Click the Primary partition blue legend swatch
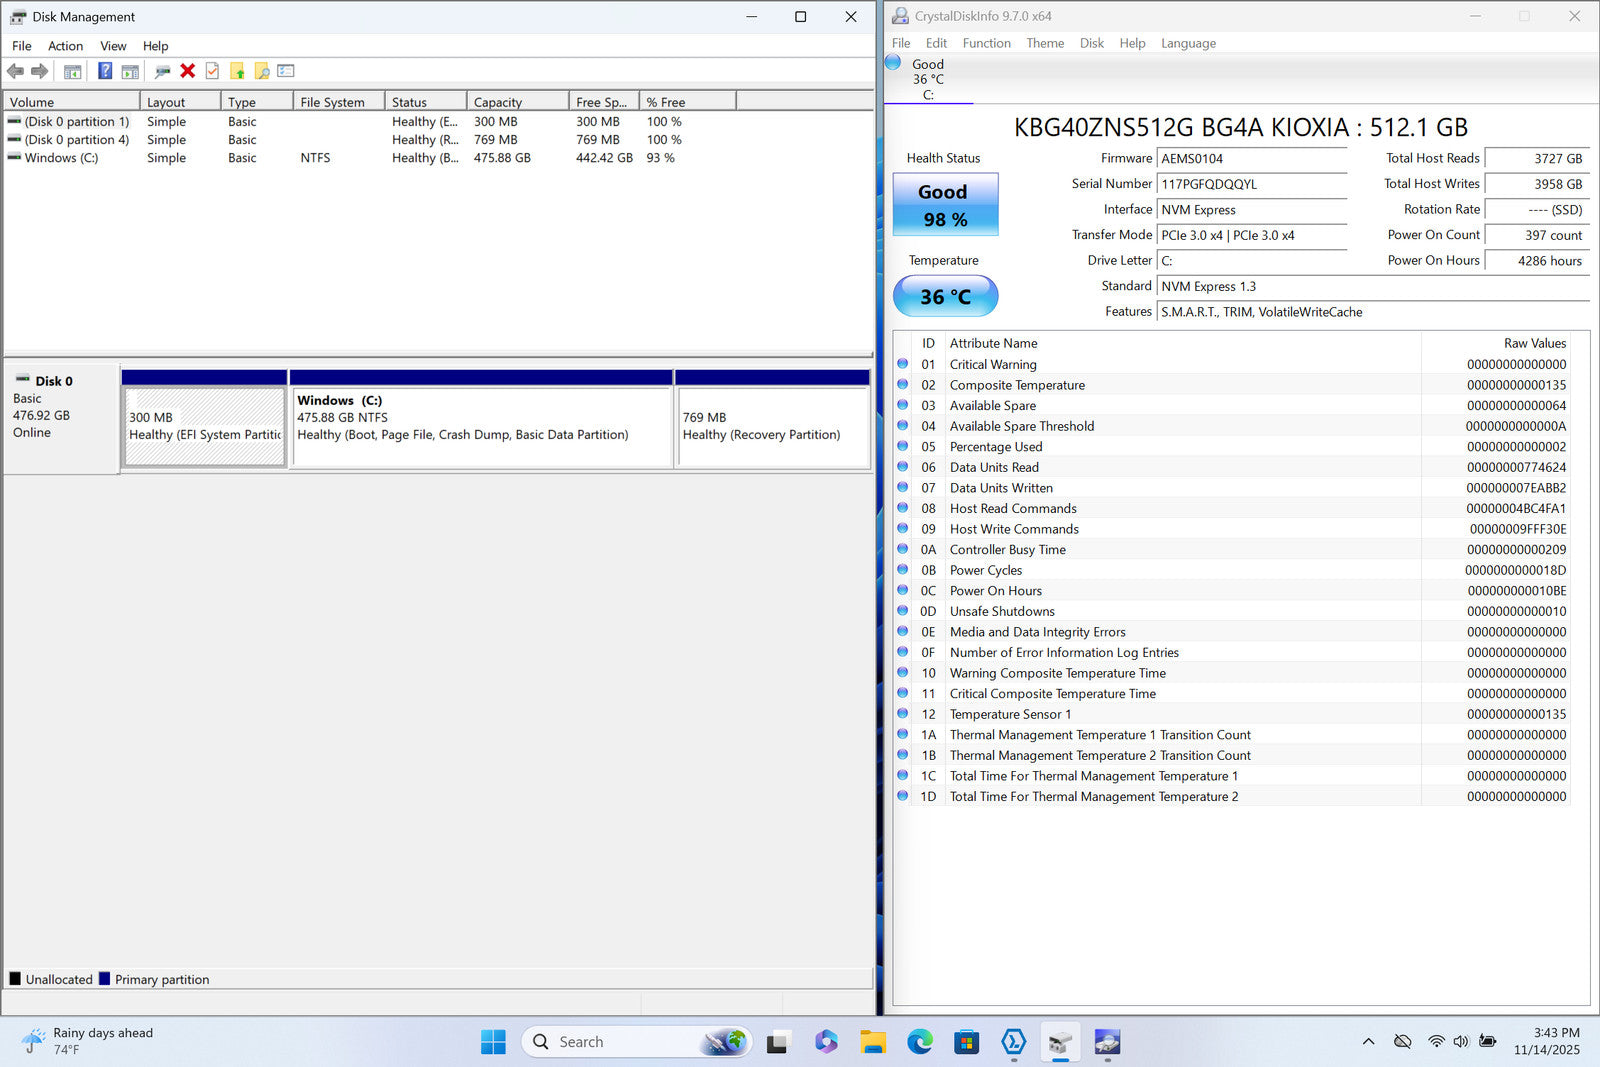The width and height of the screenshot is (1600, 1067). [104, 979]
